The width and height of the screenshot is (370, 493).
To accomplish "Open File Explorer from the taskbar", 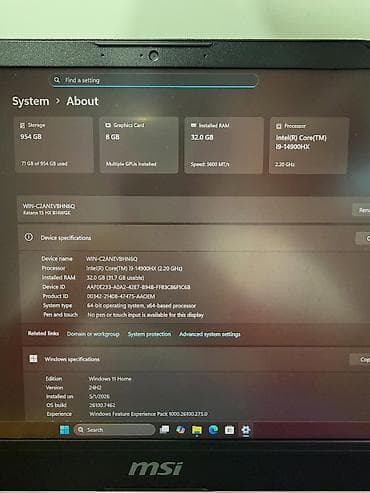I will (197, 430).
